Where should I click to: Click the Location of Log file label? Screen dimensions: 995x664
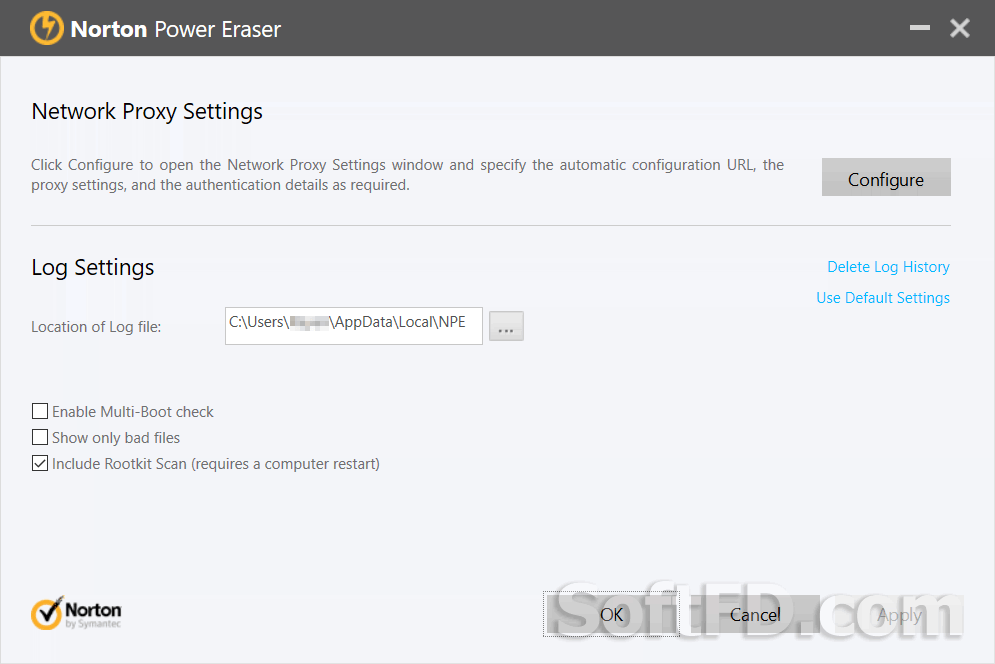pyautogui.click(x=96, y=326)
